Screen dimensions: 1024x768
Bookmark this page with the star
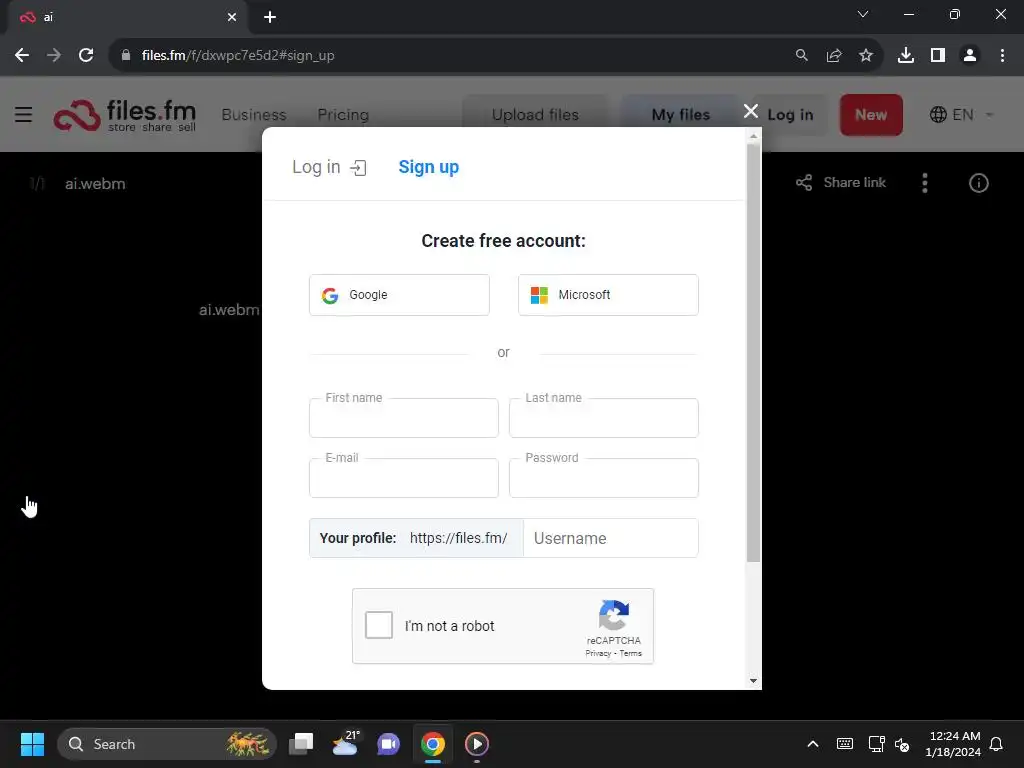[x=866, y=56]
